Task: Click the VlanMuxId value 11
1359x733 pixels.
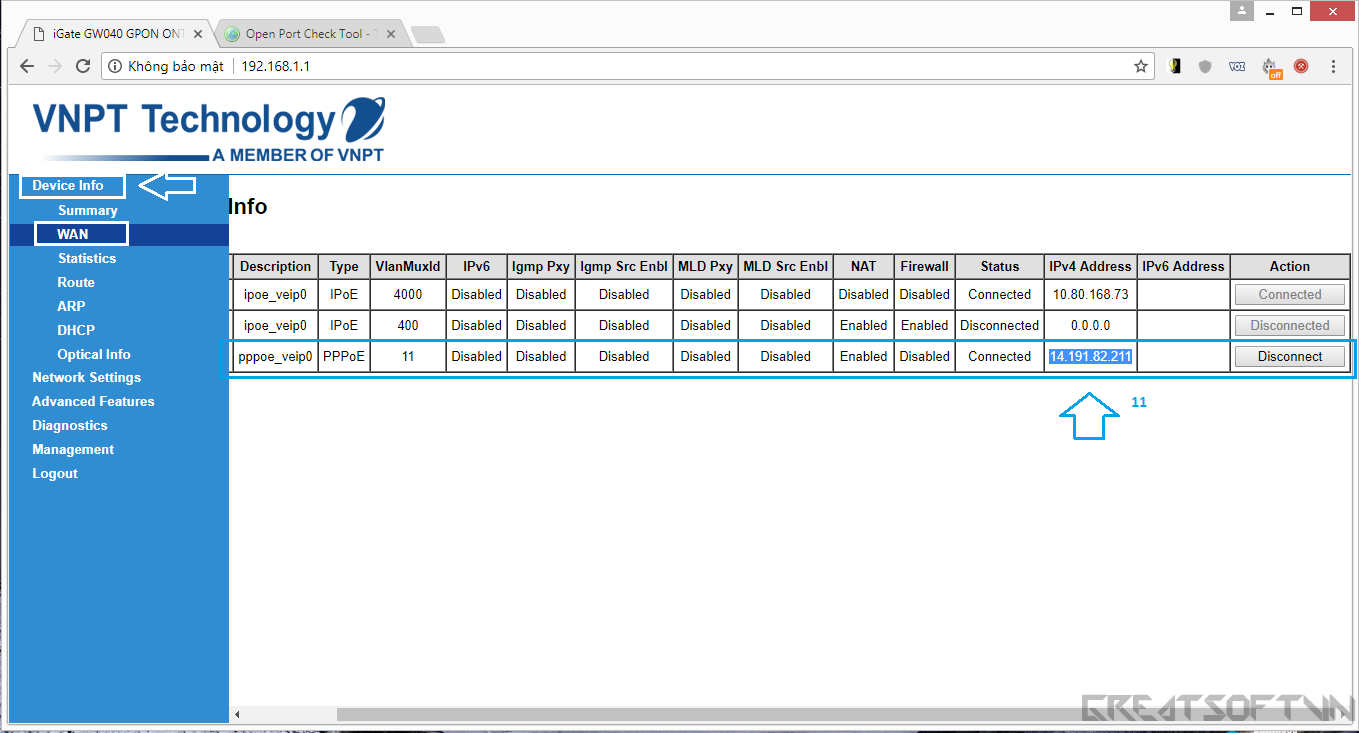Action: click(x=408, y=356)
